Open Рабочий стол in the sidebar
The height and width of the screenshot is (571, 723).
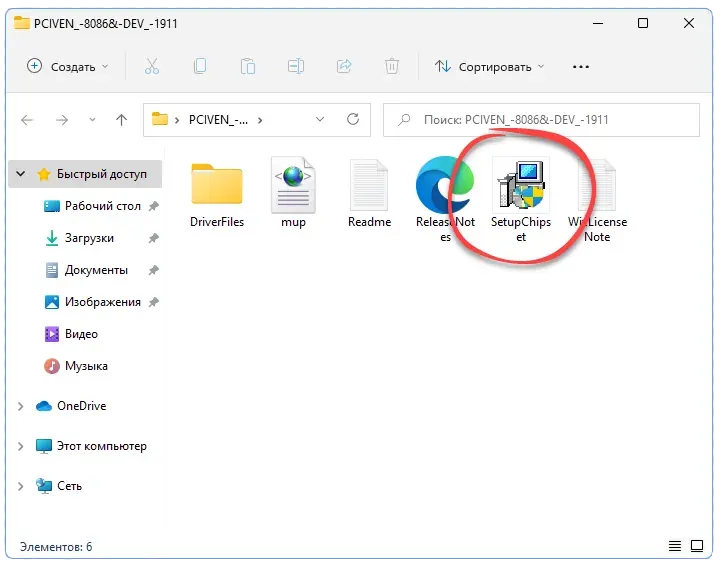pyautogui.click(x=102, y=206)
